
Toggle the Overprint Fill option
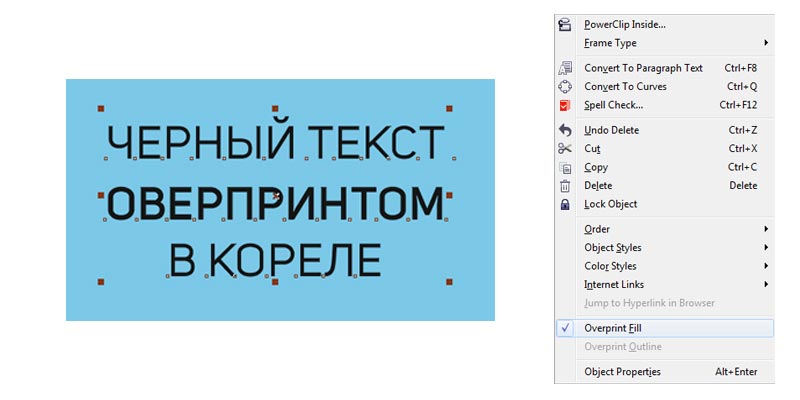coord(614,328)
